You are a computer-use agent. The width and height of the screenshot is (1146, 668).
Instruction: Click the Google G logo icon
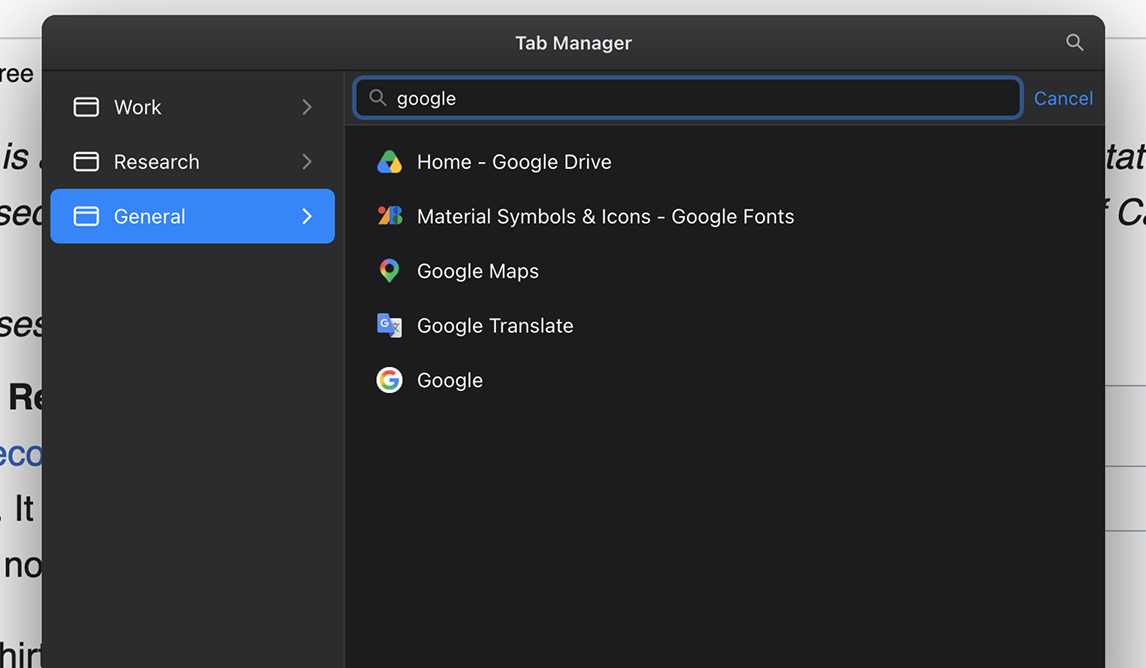[390, 380]
